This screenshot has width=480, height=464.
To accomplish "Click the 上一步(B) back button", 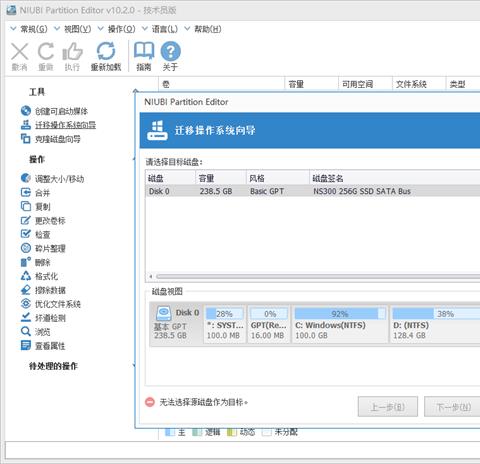I will (388, 407).
